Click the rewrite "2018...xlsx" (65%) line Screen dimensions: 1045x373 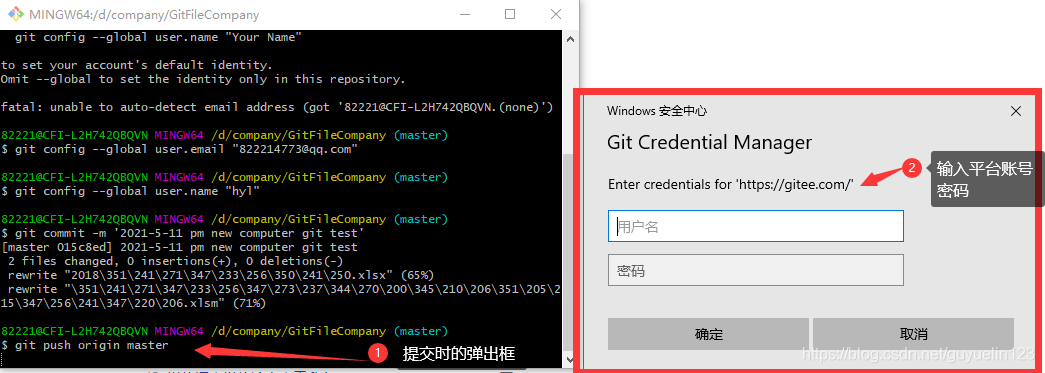point(221,275)
